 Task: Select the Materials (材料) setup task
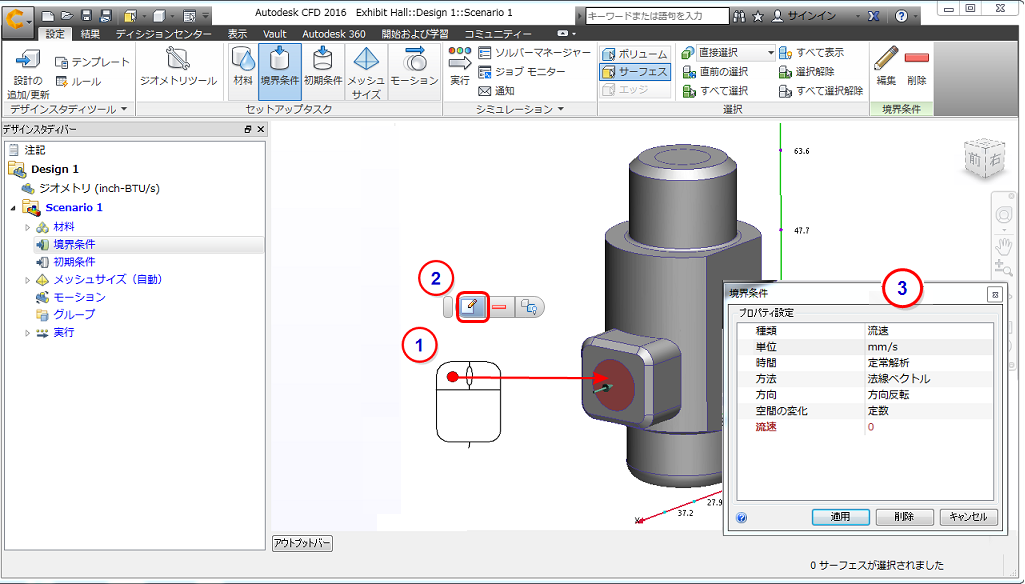[243, 67]
